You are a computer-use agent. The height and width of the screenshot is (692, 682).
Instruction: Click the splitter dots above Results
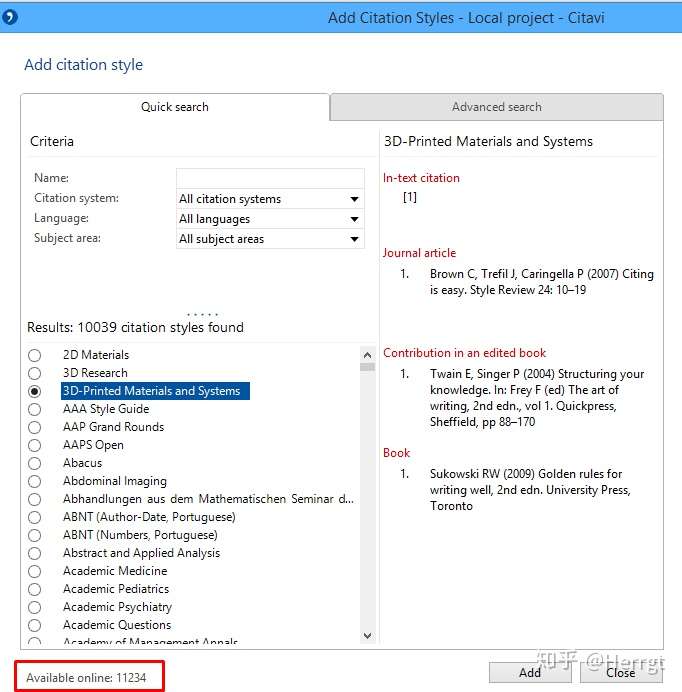(202, 314)
